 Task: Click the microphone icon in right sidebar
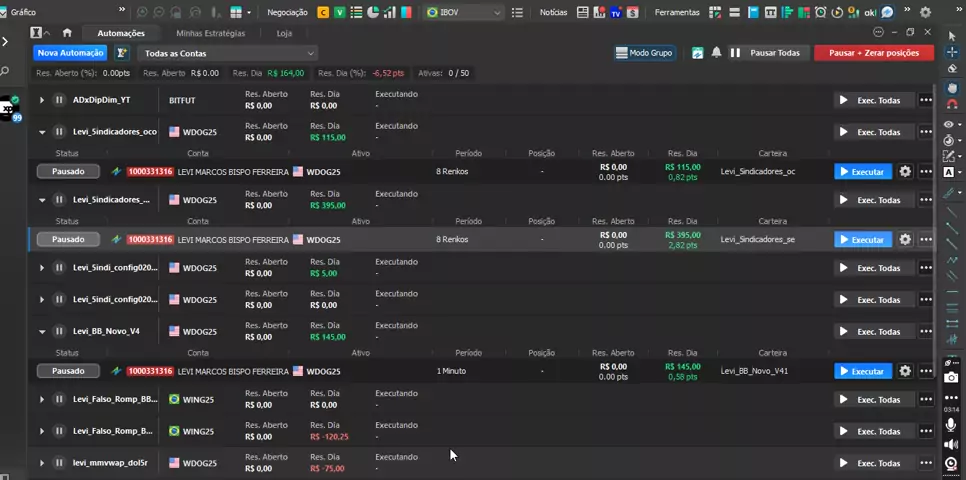tap(951, 425)
